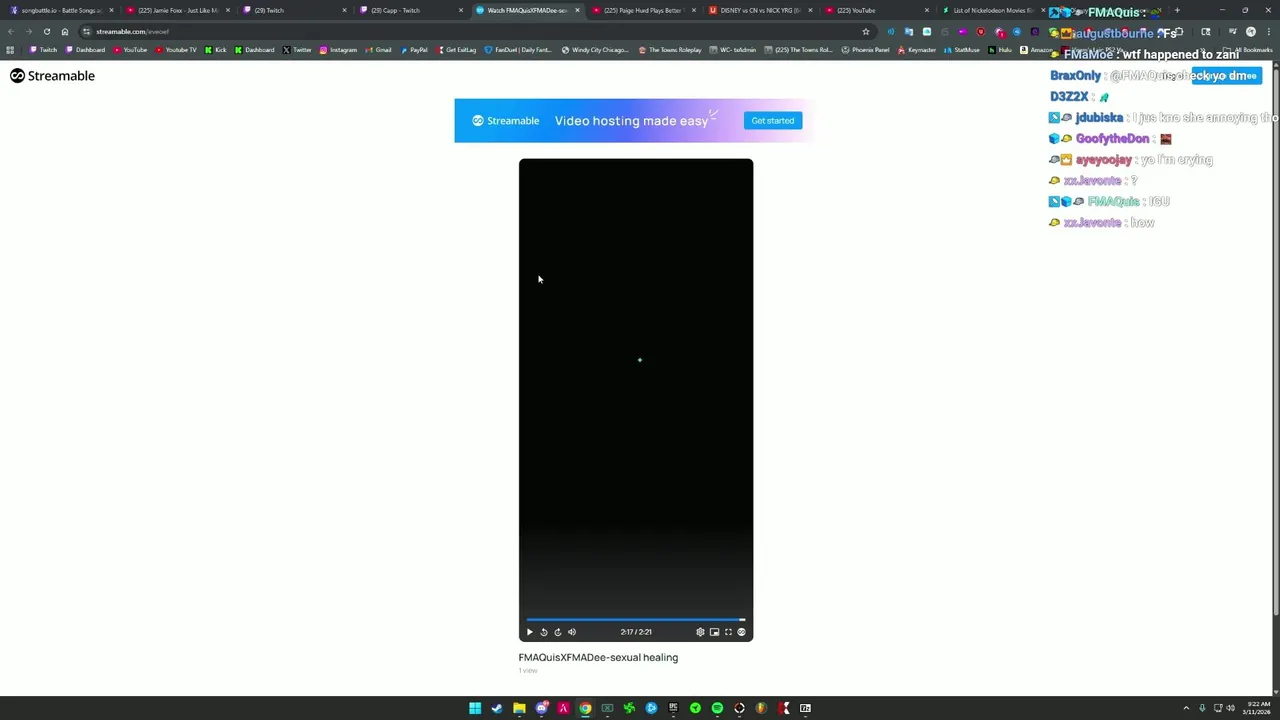This screenshot has width=1280, height=720.
Task: Open Google Chrome from the taskbar
Action: (585, 708)
